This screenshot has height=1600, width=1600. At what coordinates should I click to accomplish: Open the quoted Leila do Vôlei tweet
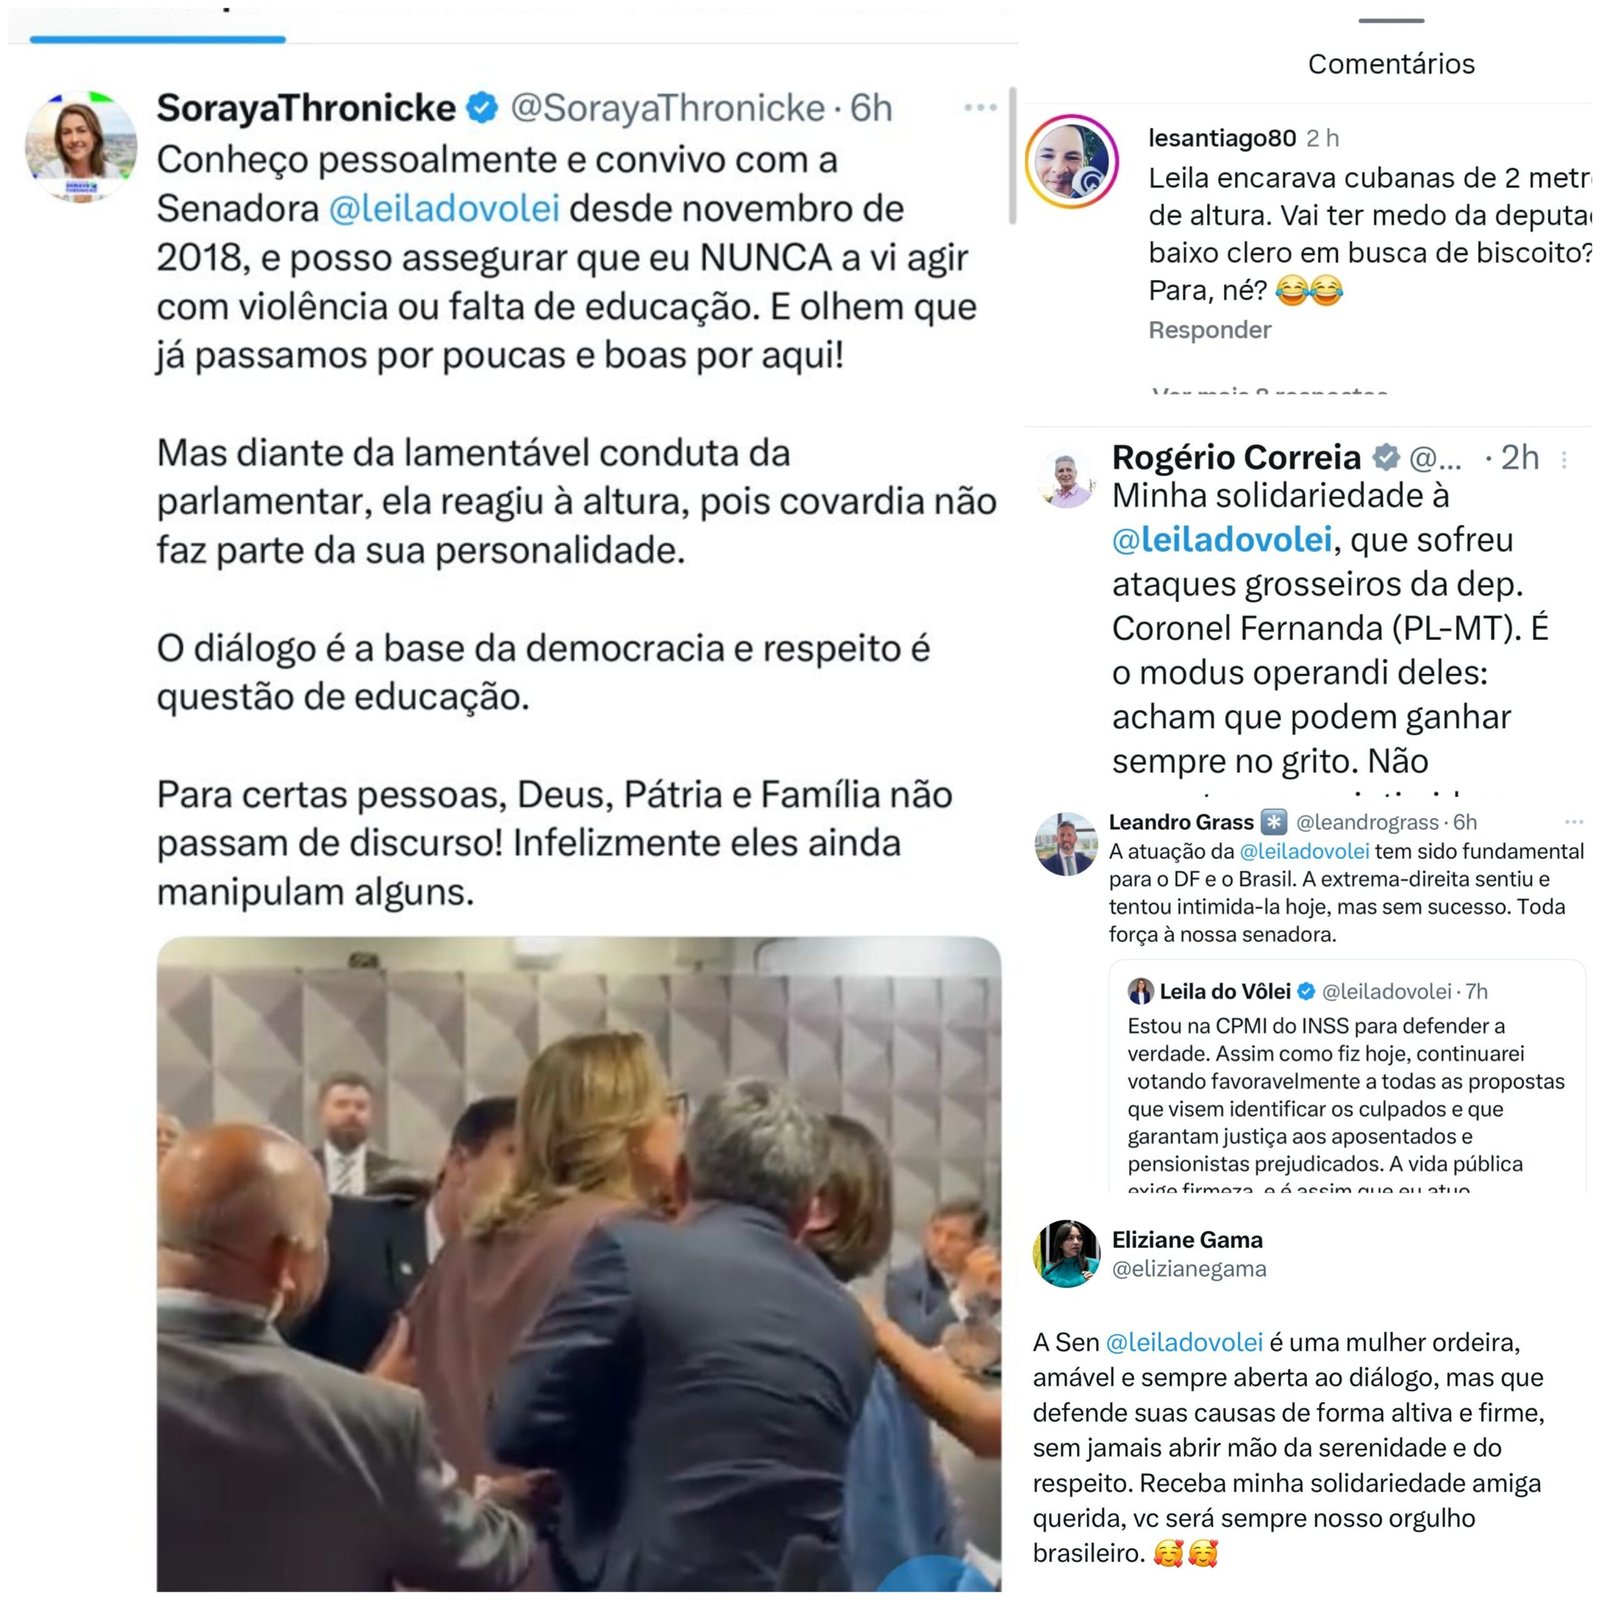pyautogui.click(x=1347, y=1077)
